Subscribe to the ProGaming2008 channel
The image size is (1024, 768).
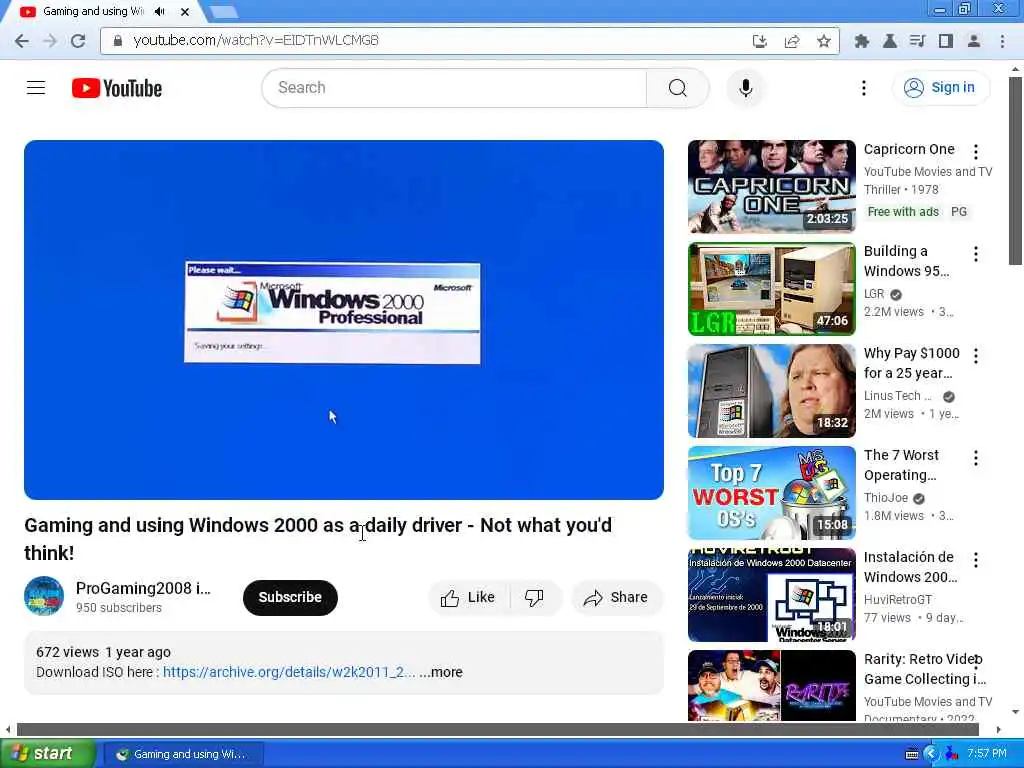(x=290, y=597)
